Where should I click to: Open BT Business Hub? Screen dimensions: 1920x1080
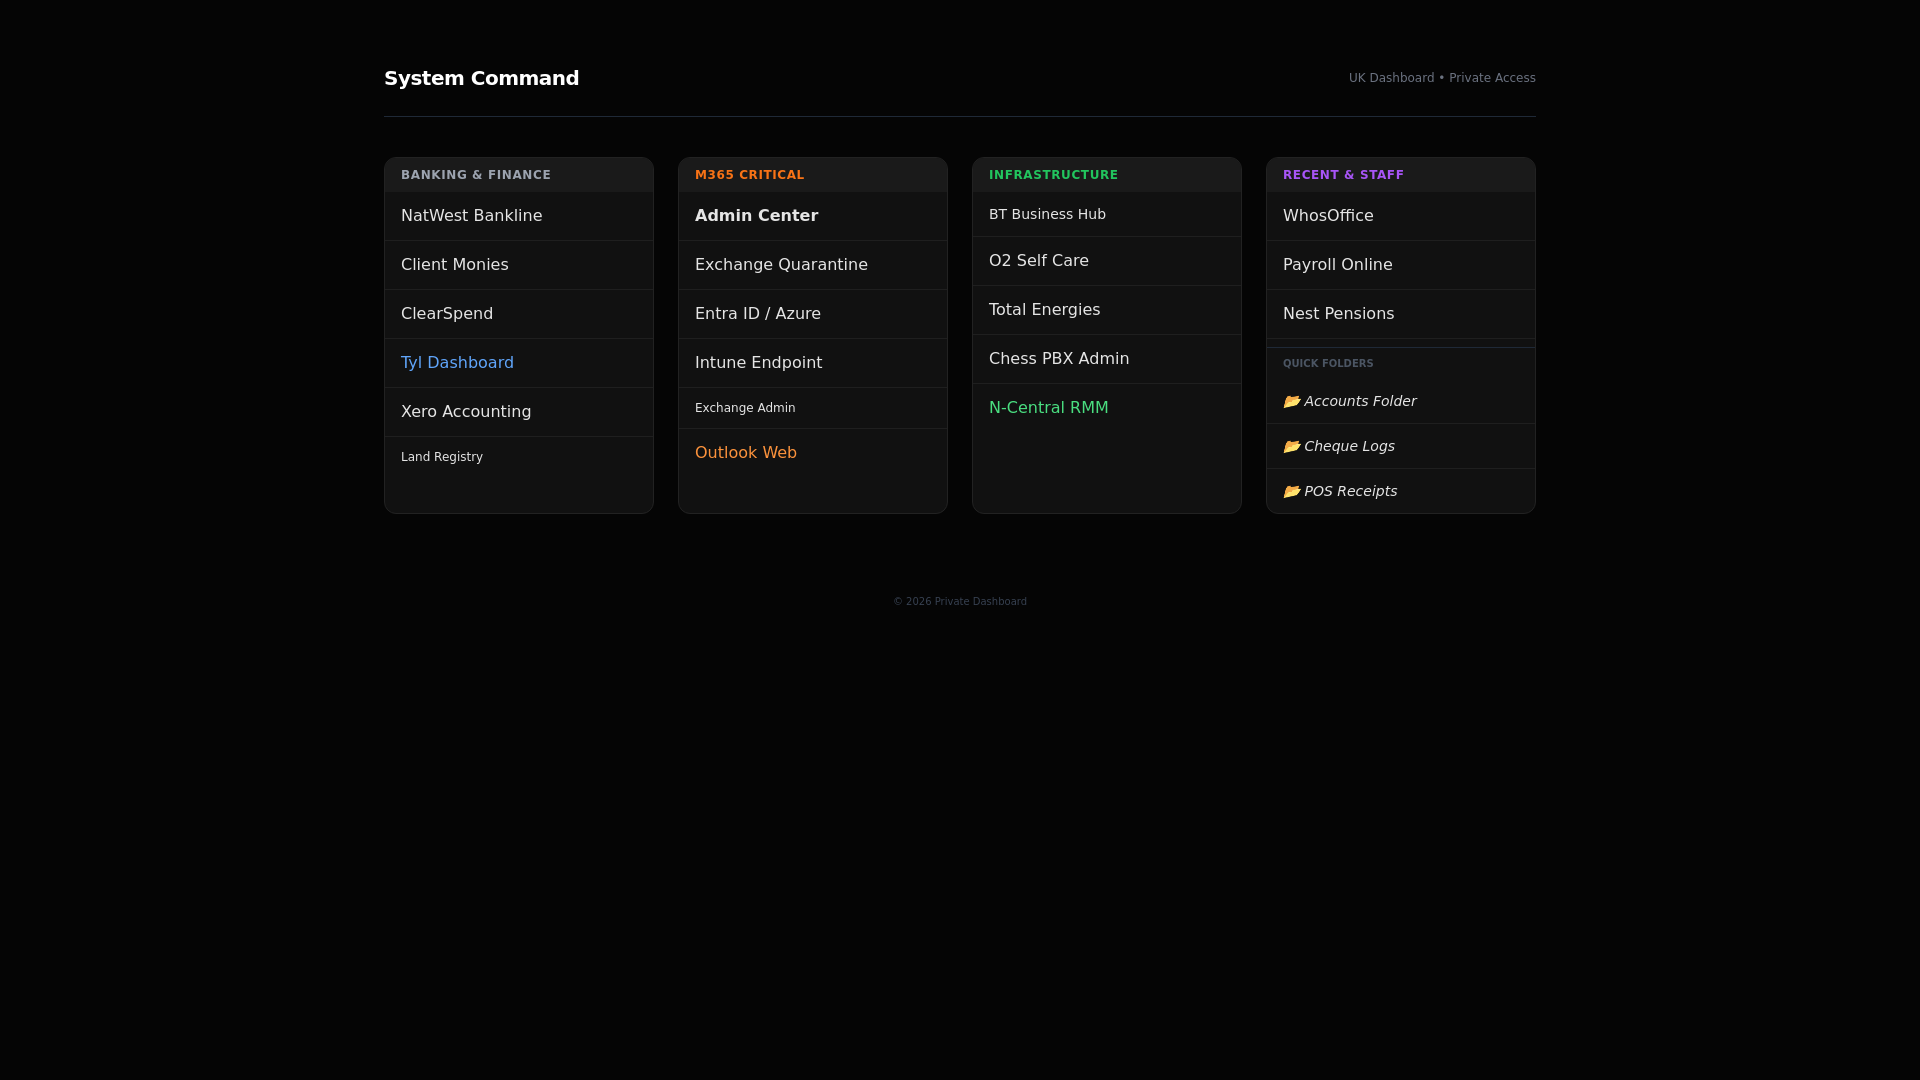pyautogui.click(x=1107, y=214)
